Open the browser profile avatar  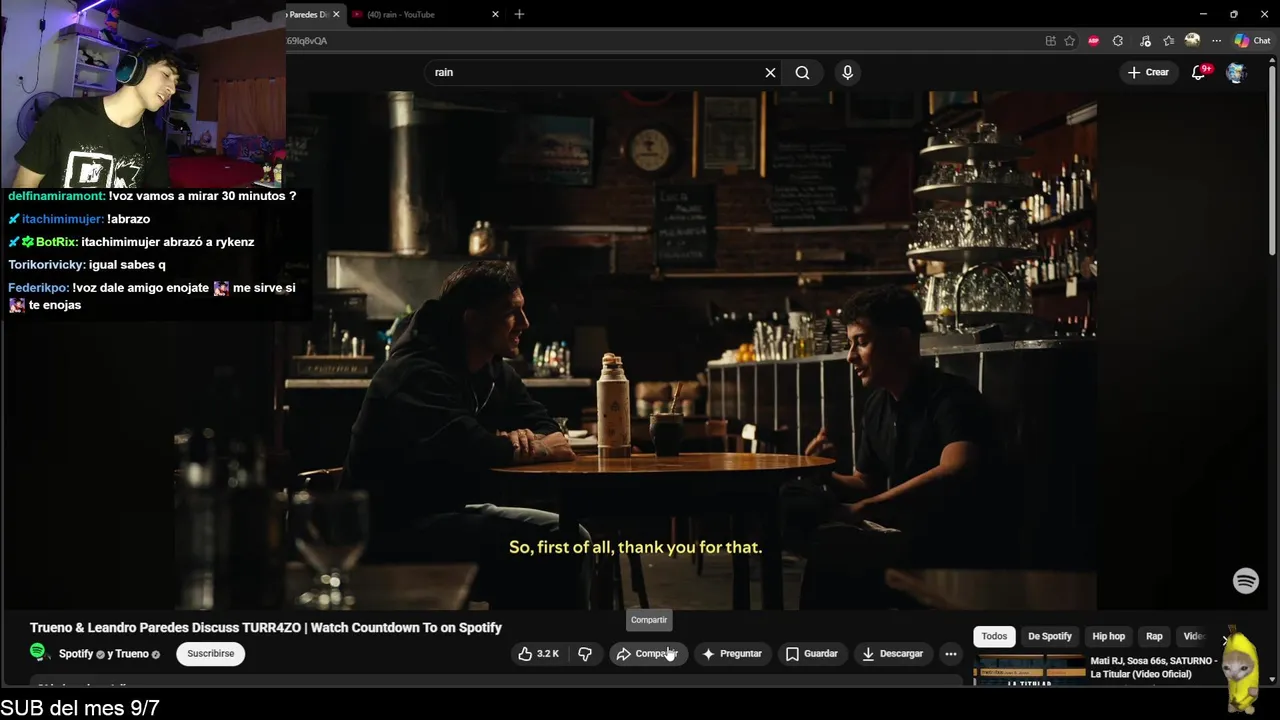[x=1192, y=40]
